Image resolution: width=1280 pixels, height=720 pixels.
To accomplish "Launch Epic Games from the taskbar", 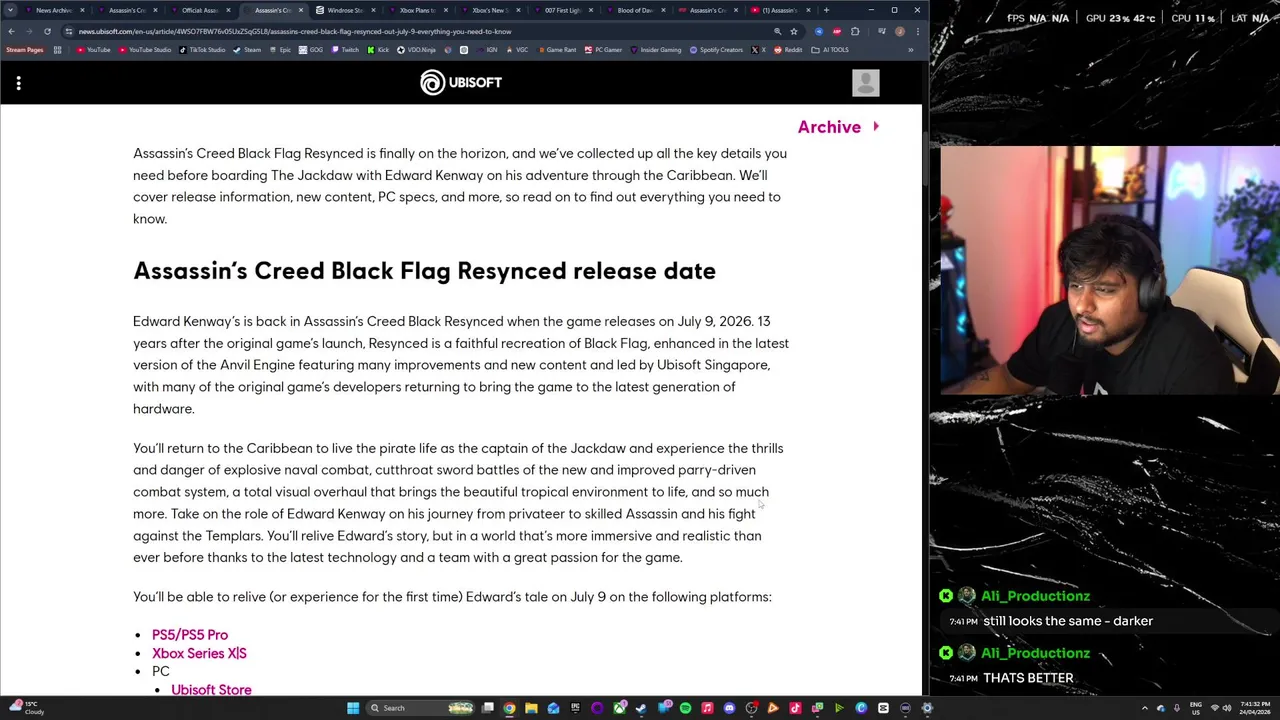I will 575,708.
